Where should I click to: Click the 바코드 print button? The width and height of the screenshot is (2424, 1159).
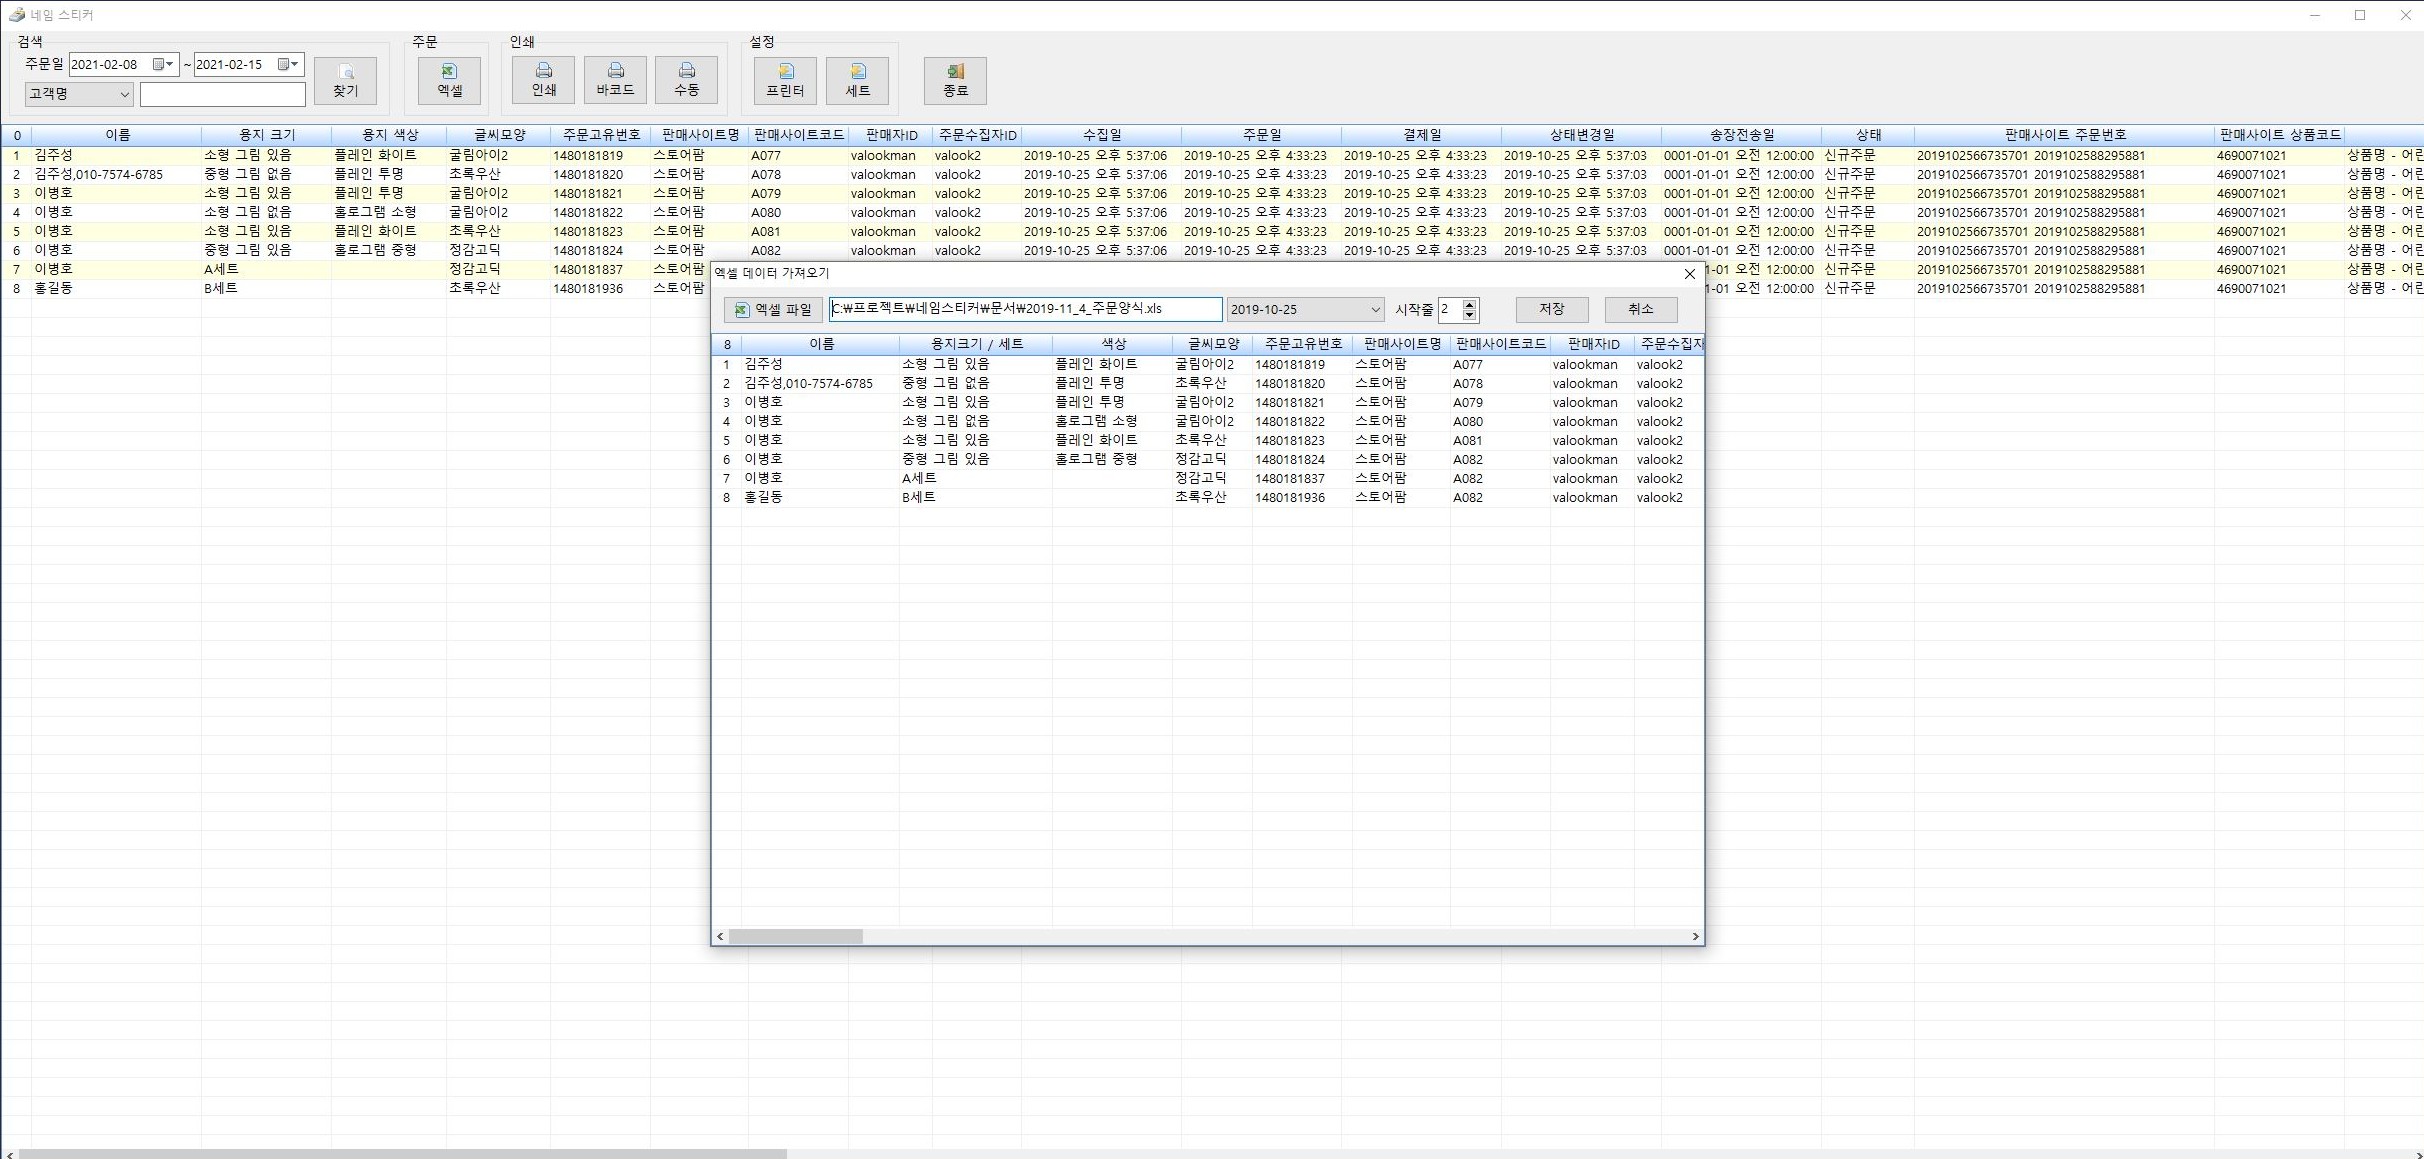615,80
